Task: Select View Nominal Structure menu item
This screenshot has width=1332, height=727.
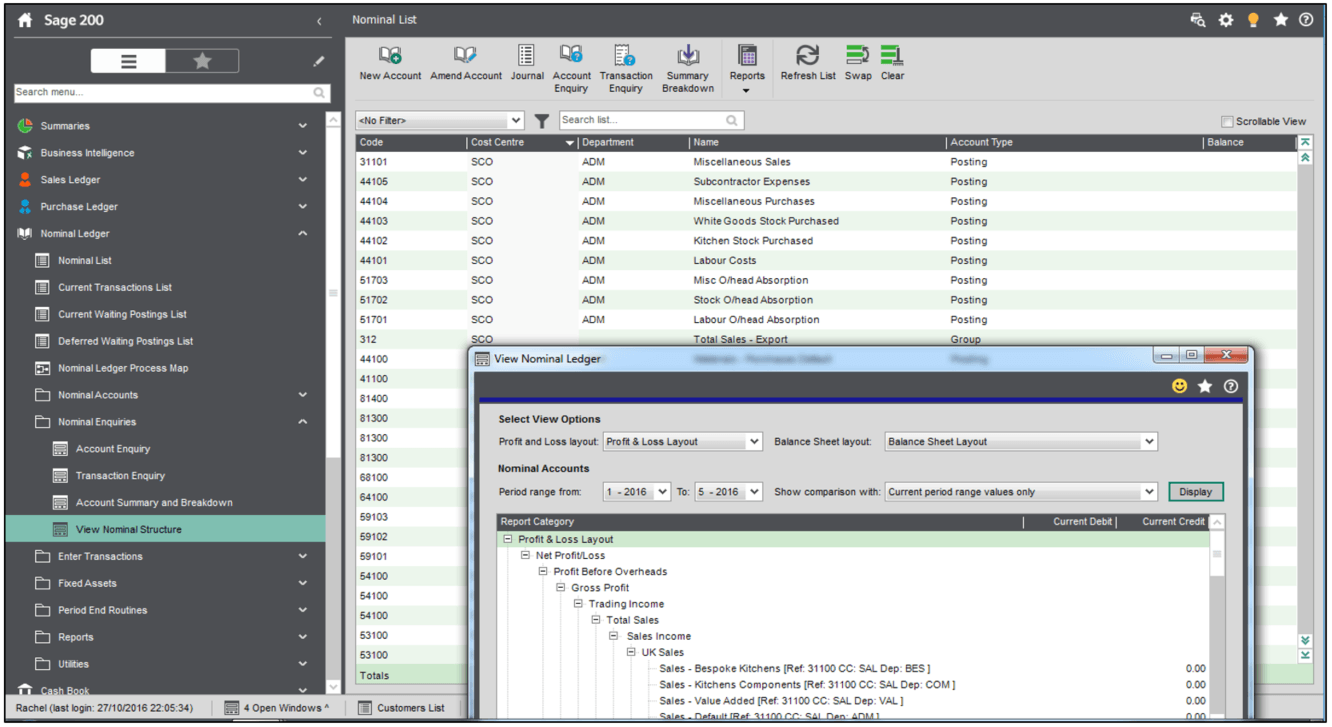Action: click(x=166, y=529)
